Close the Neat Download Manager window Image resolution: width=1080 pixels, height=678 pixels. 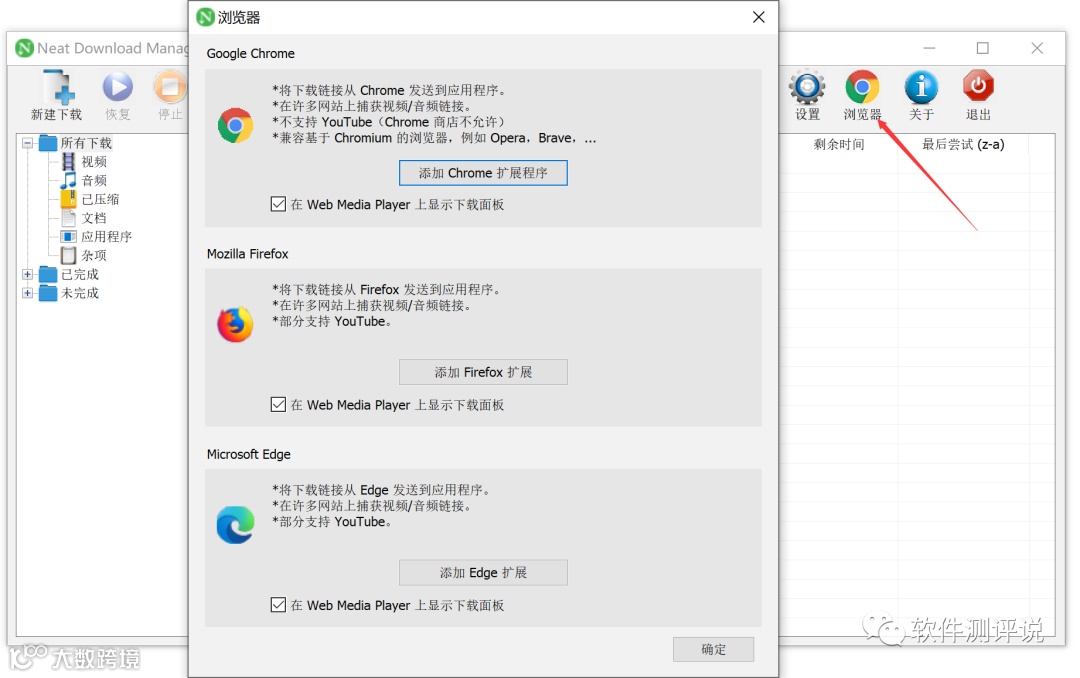click(x=1037, y=48)
